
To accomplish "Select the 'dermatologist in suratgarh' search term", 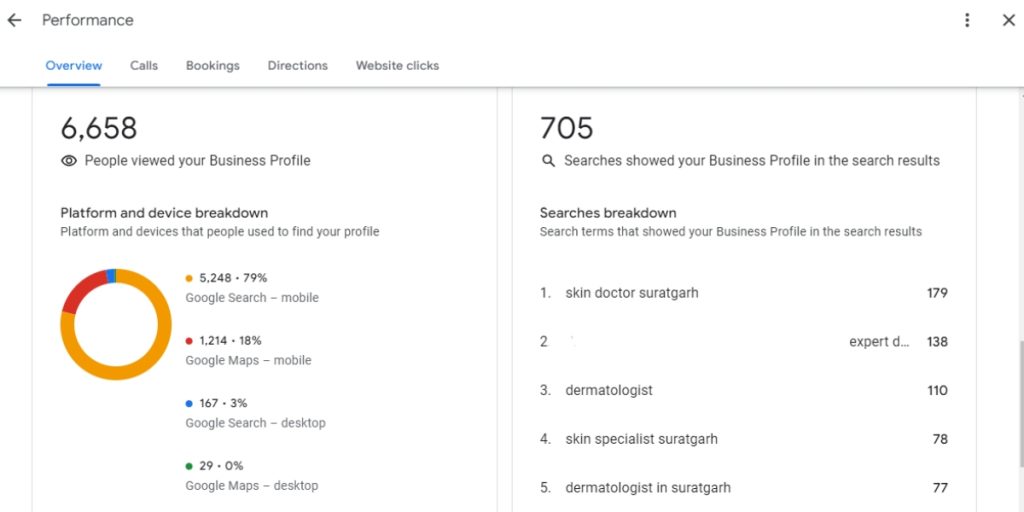I will click(648, 488).
